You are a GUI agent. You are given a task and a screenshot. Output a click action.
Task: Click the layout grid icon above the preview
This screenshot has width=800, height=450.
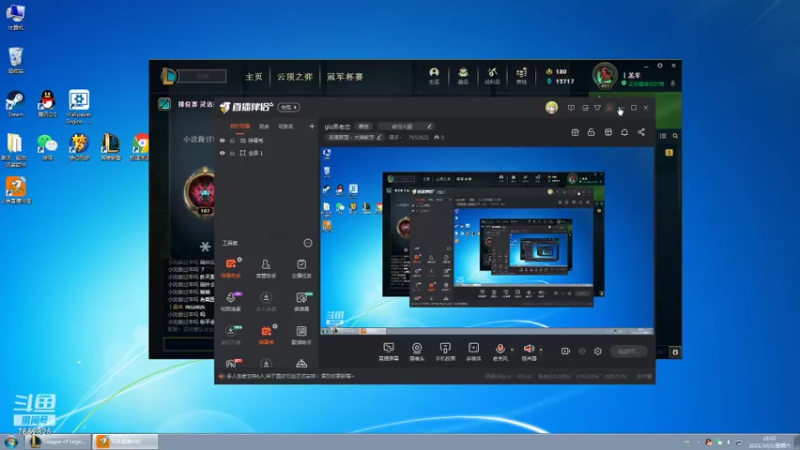(x=575, y=133)
